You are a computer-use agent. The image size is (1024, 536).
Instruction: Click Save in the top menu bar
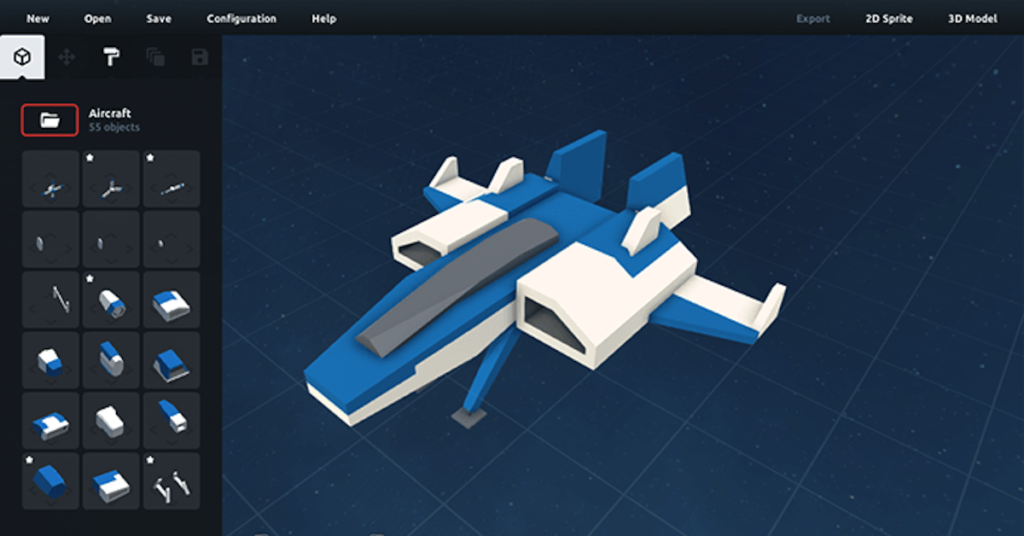point(159,18)
